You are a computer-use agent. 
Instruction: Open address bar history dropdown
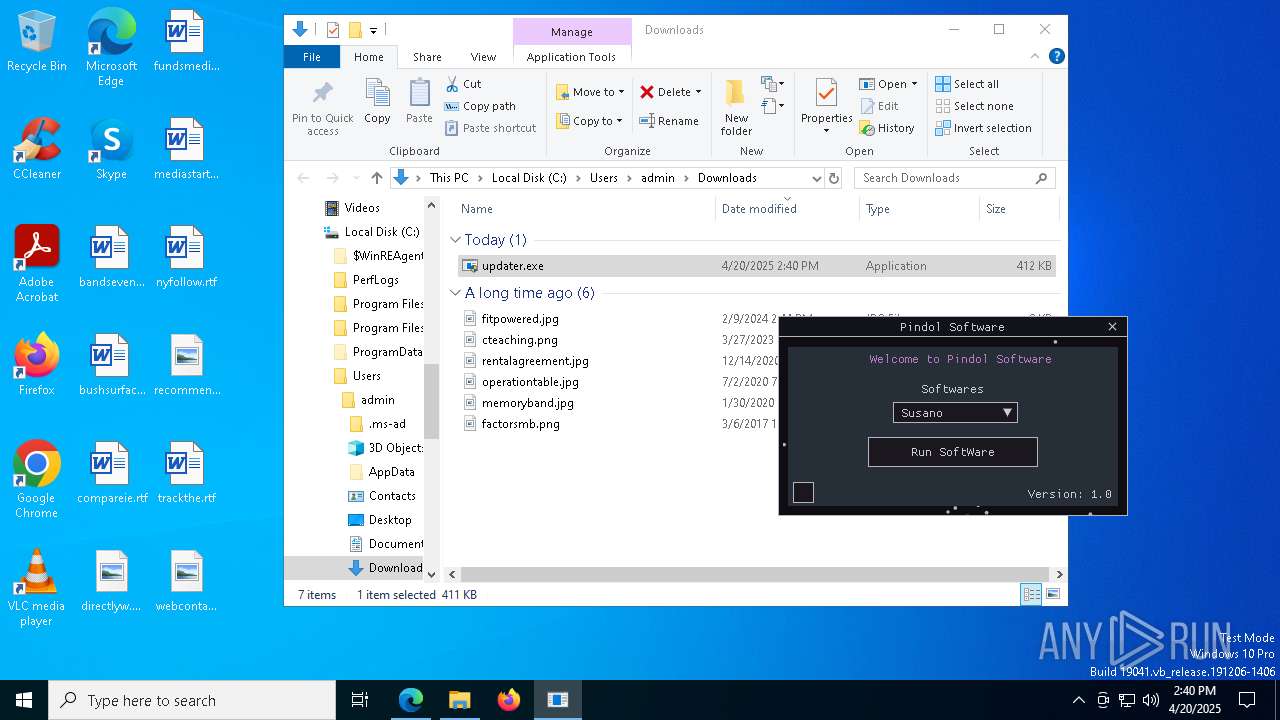pos(816,178)
